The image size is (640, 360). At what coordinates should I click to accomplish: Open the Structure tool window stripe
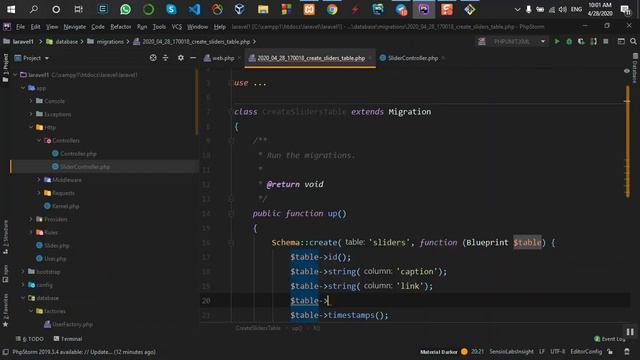pos(5,237)
